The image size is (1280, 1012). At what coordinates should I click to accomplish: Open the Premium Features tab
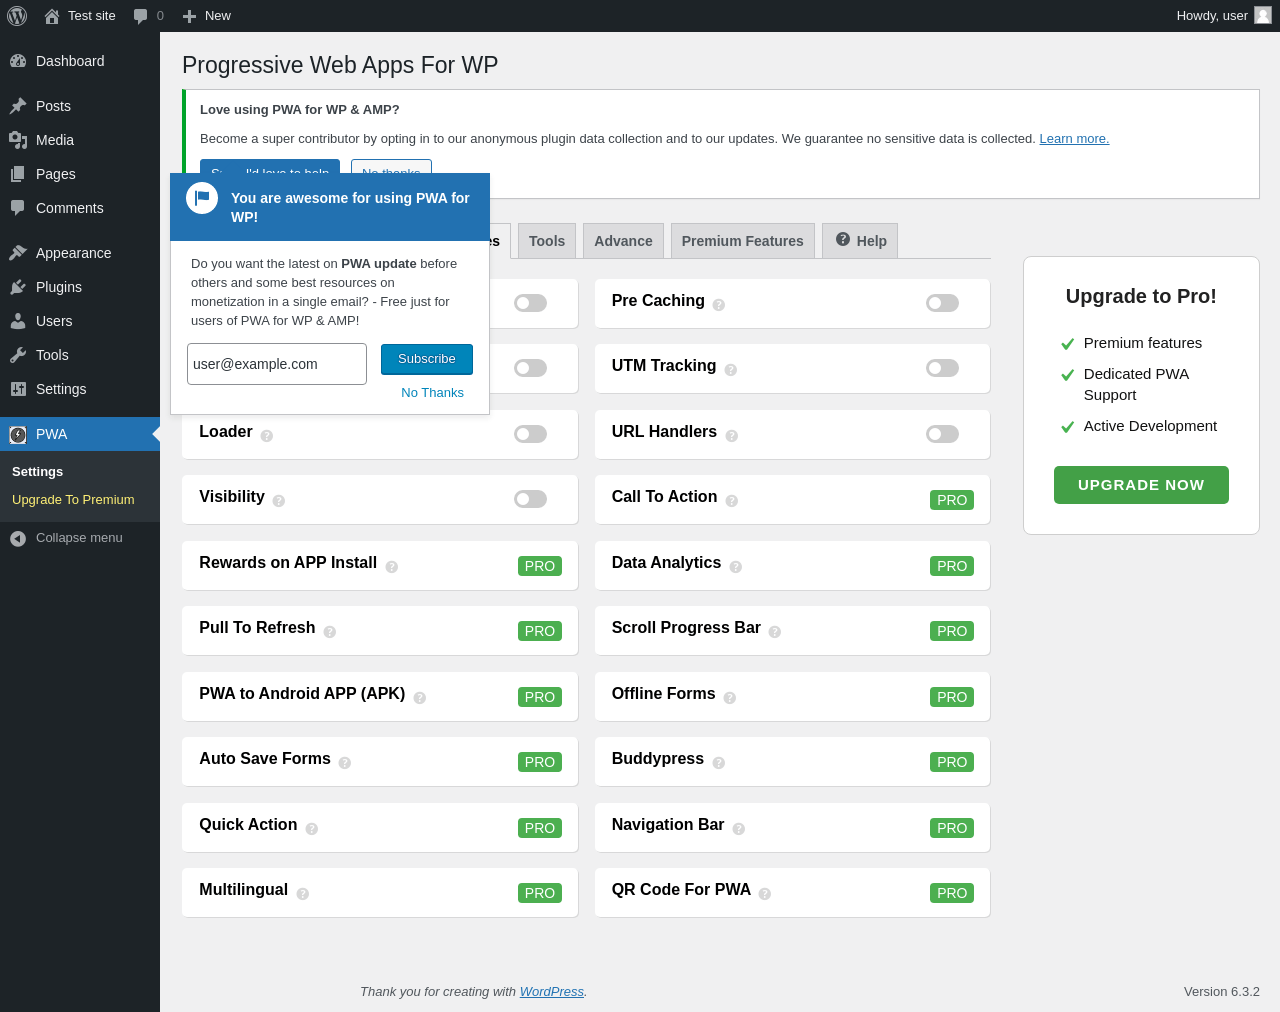tap(742, 241)
